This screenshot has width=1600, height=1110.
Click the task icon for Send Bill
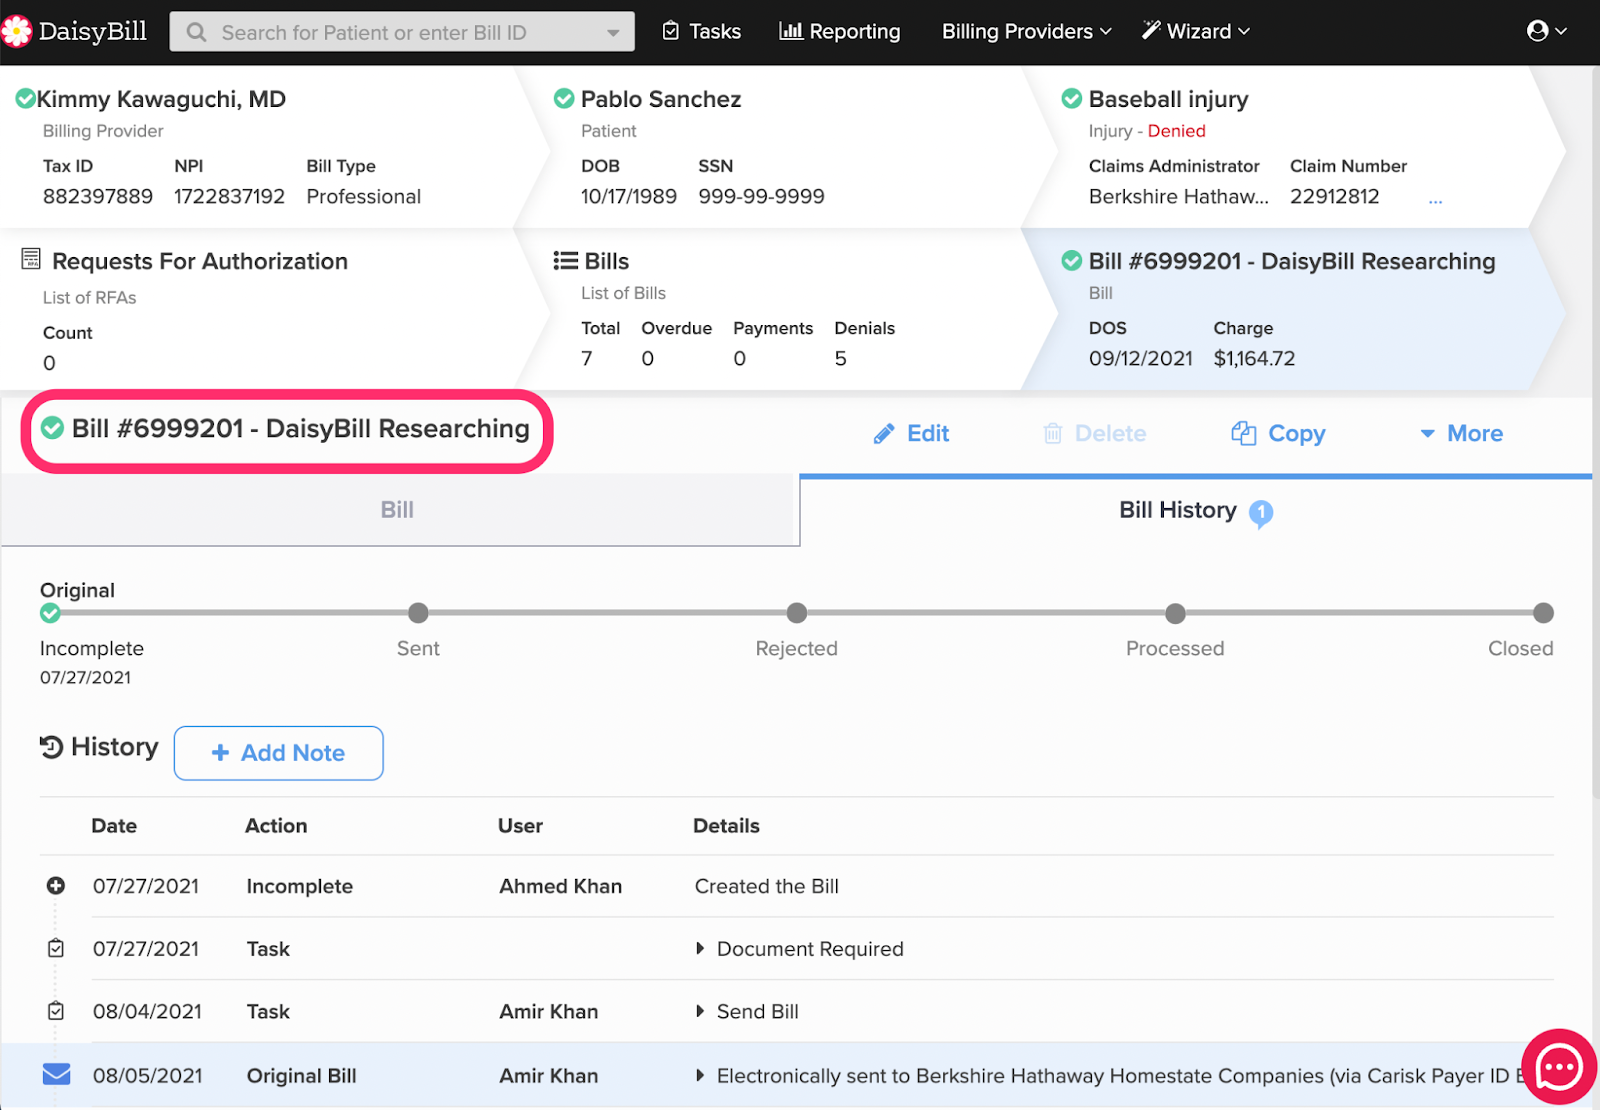[x=56, y=1011]
